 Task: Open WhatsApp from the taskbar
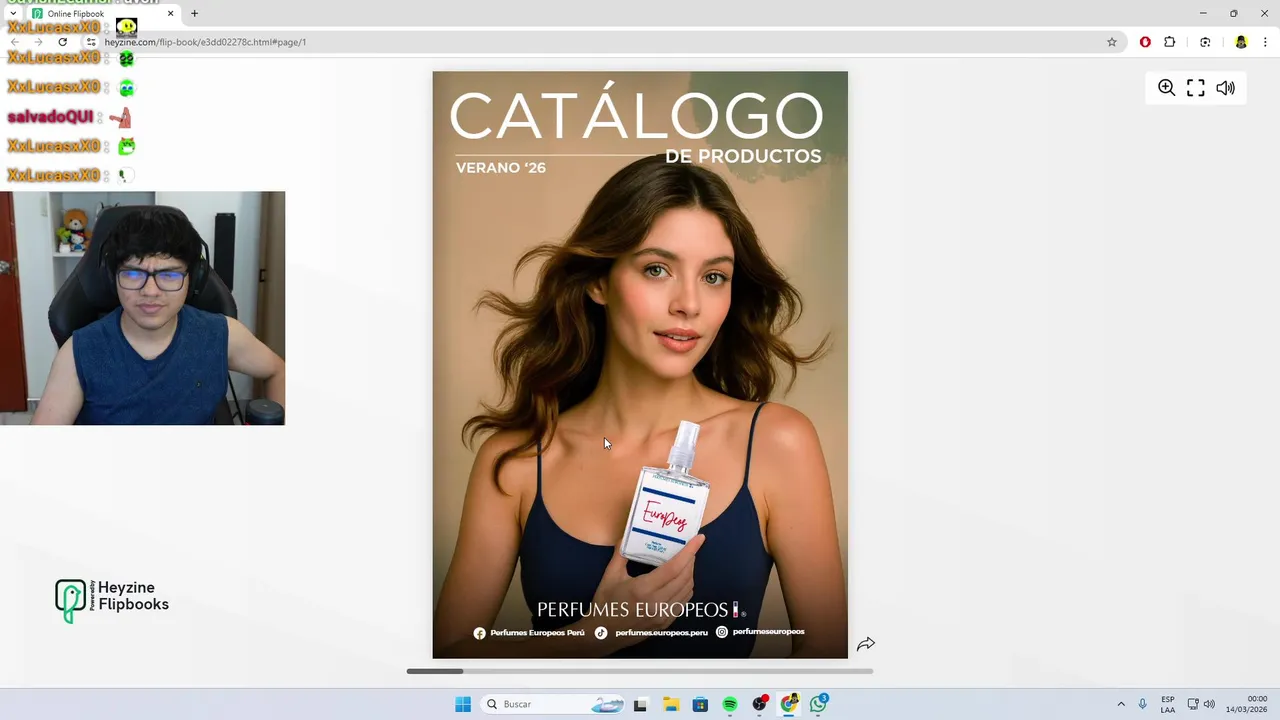(819, 704)
